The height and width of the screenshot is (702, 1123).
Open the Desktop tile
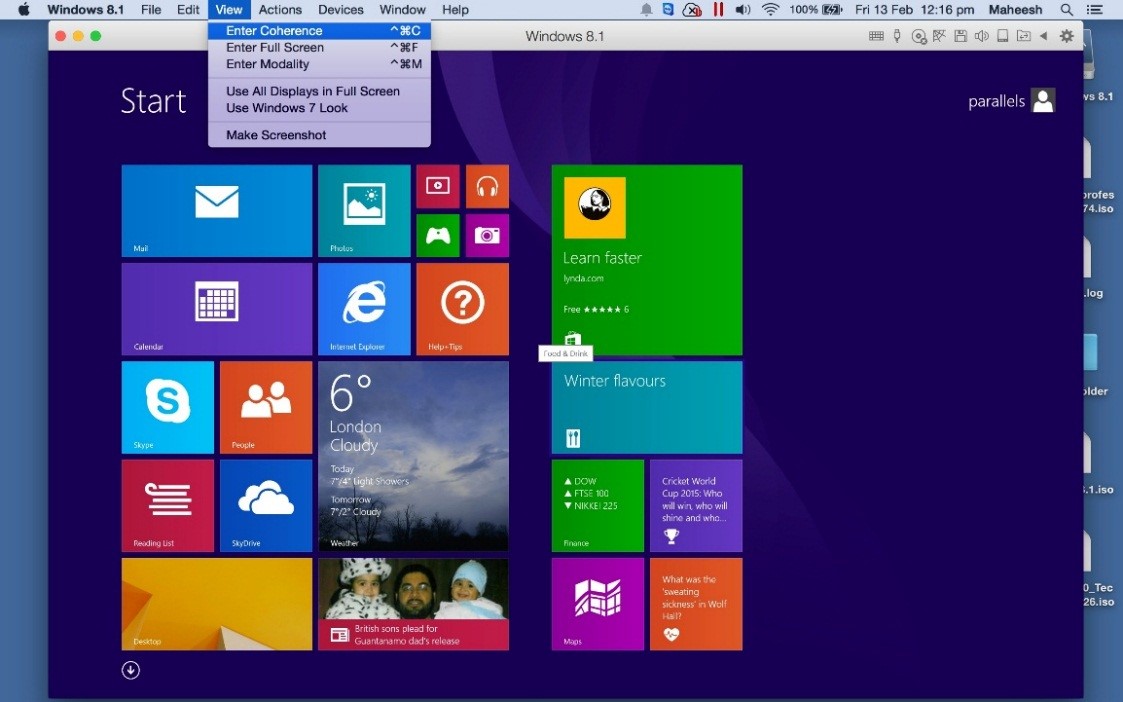217,604
